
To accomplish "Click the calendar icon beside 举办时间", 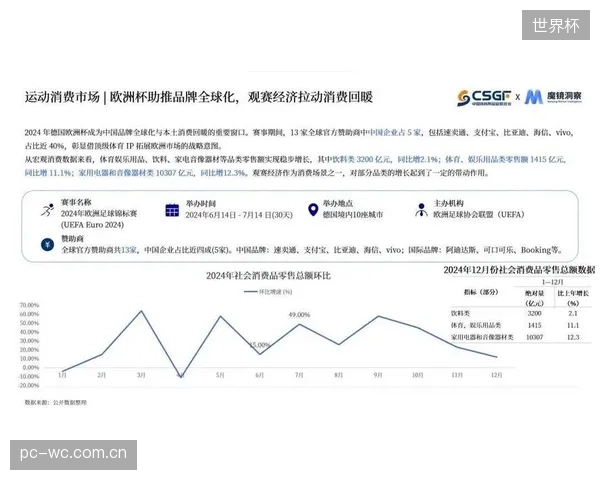I will 172,210.
